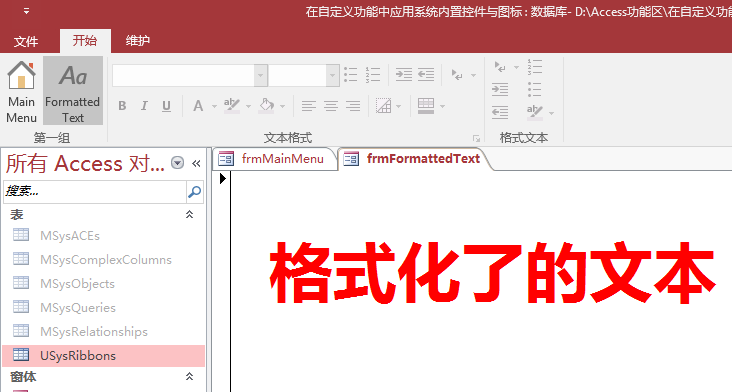Click the navigation search box
This screenshot has width=732, height=392.
tap(95, 191)
